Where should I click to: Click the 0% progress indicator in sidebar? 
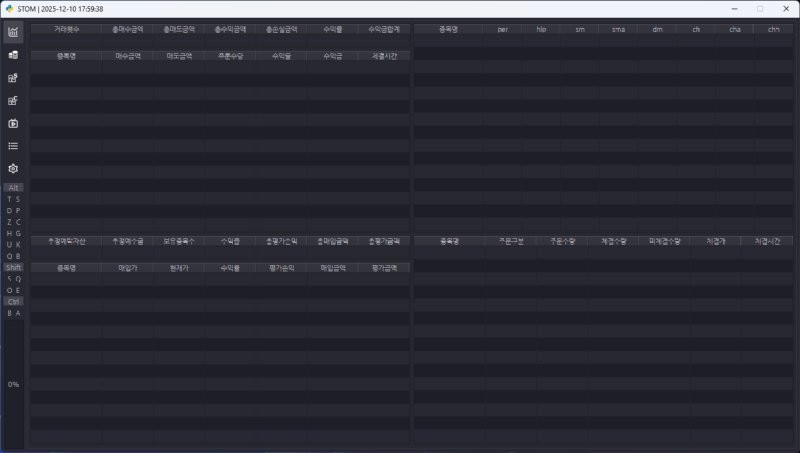pos(13,384)
